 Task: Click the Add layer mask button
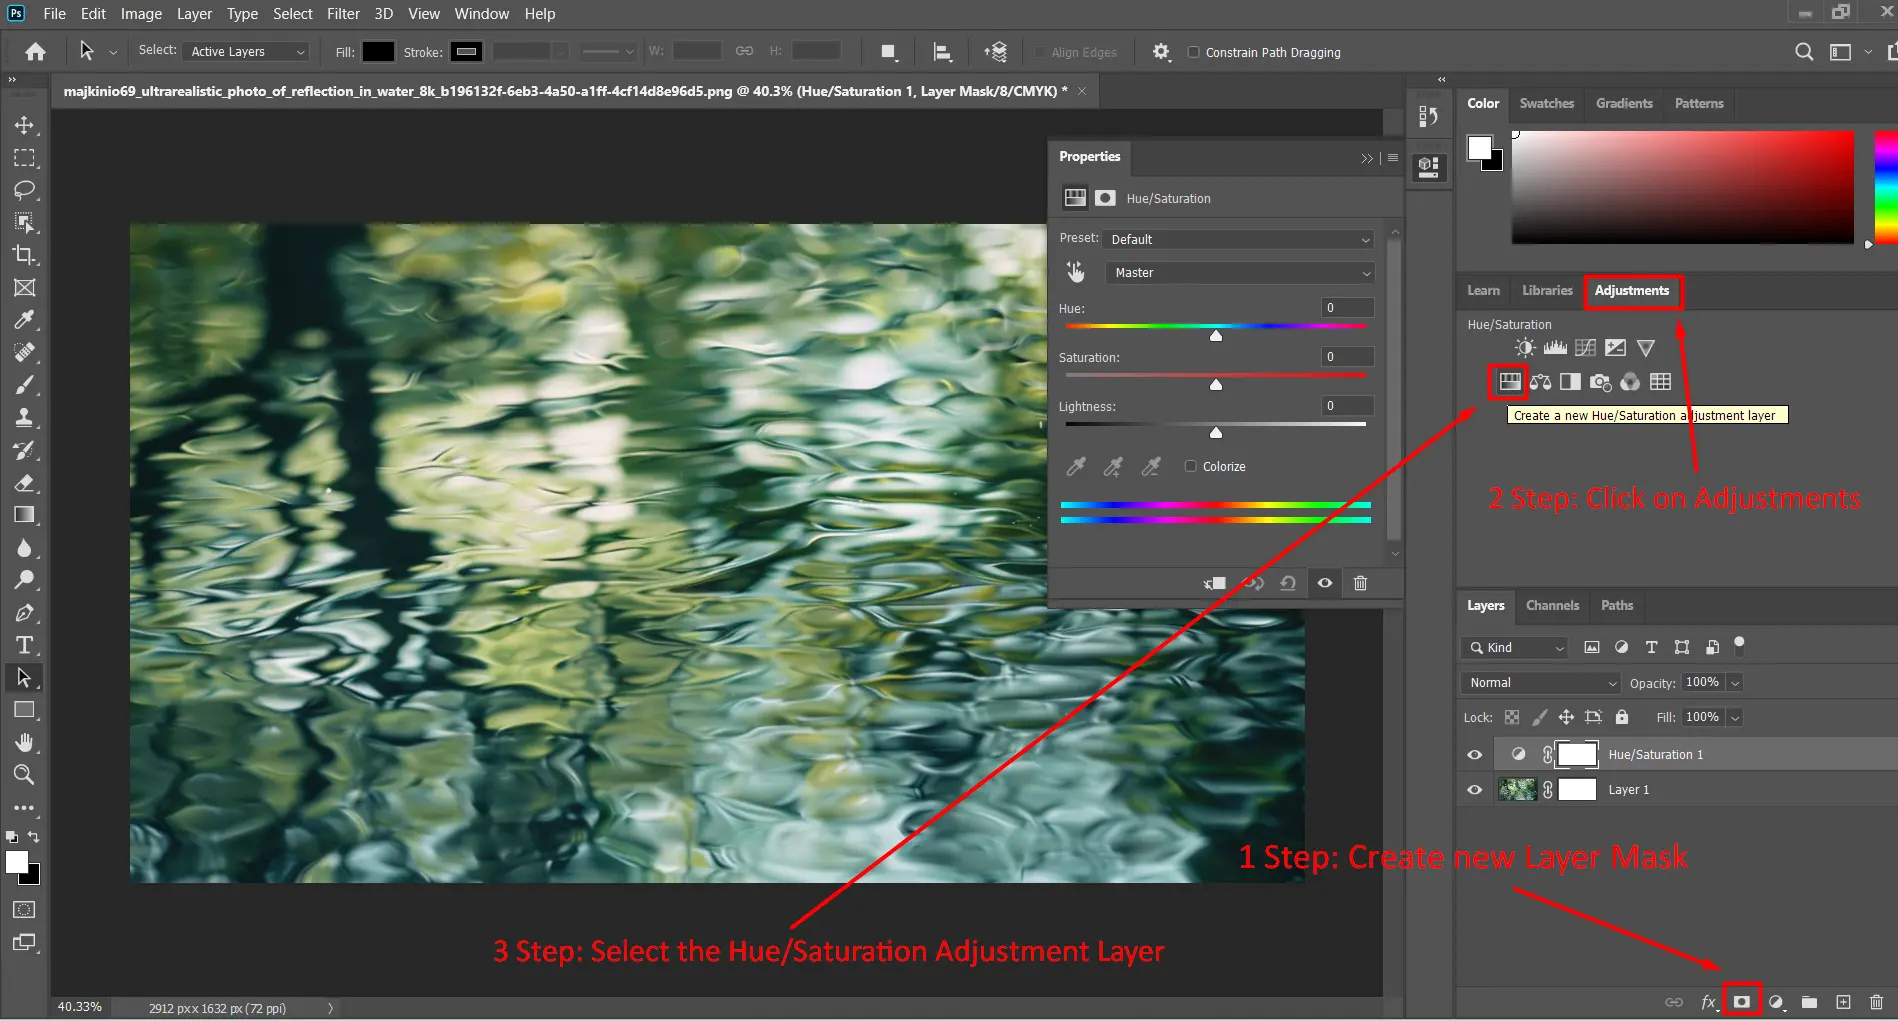pos(1742,1002)
